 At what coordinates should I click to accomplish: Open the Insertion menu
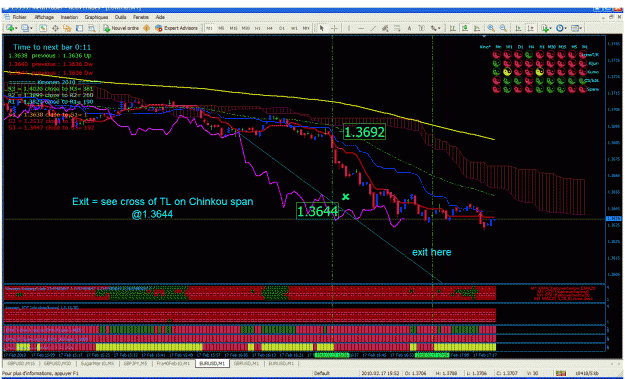(x=69, y=17)
